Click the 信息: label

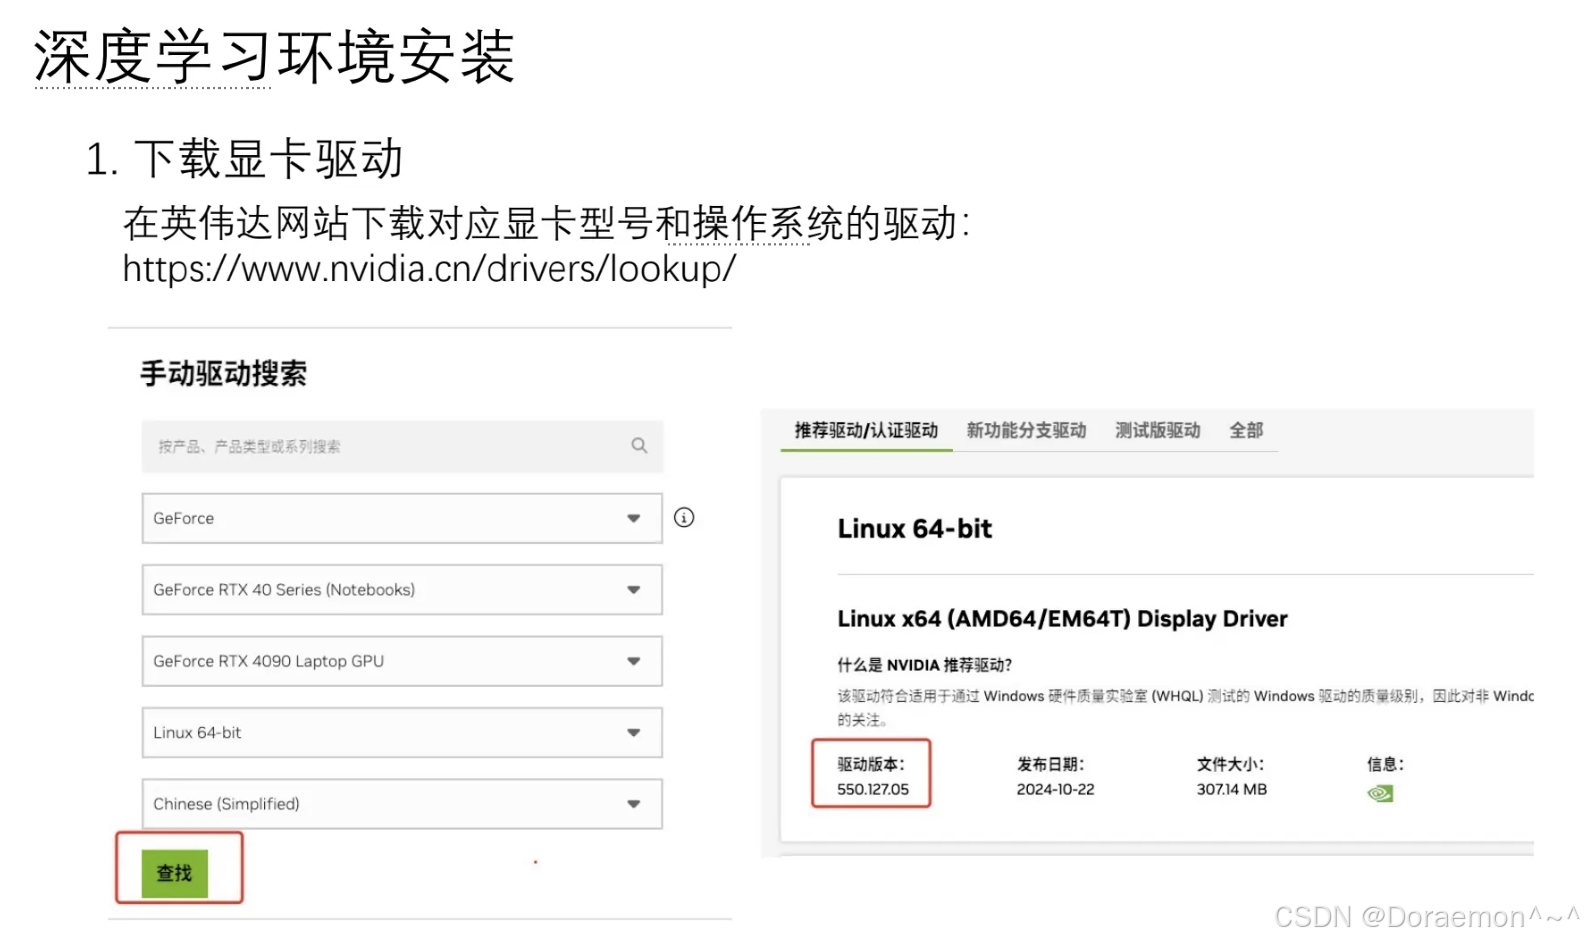click(1385, 764)
